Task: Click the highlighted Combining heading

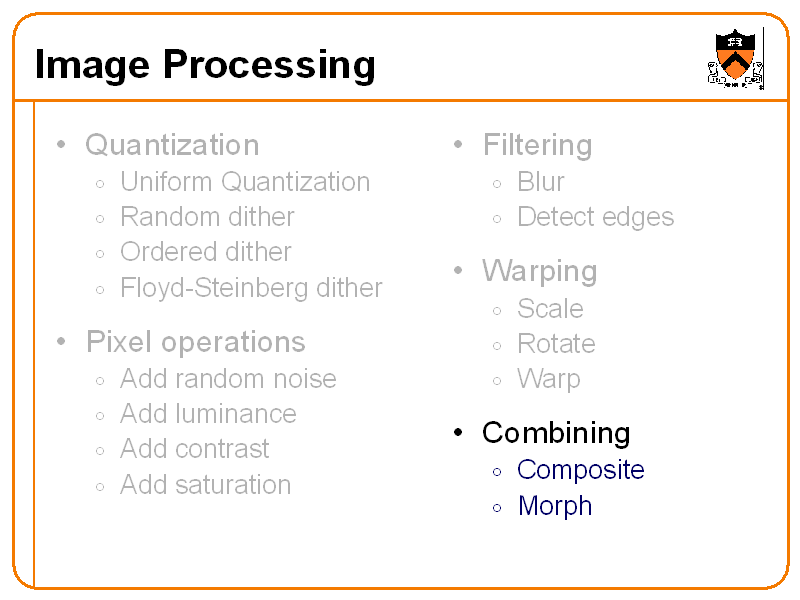Action: click(x=556, y=433)
